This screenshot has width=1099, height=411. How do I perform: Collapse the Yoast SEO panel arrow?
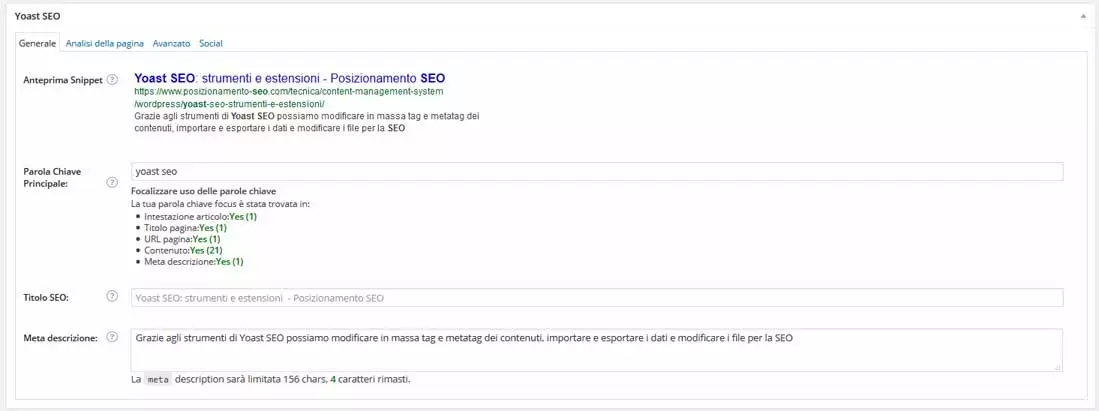(1083, 15)
